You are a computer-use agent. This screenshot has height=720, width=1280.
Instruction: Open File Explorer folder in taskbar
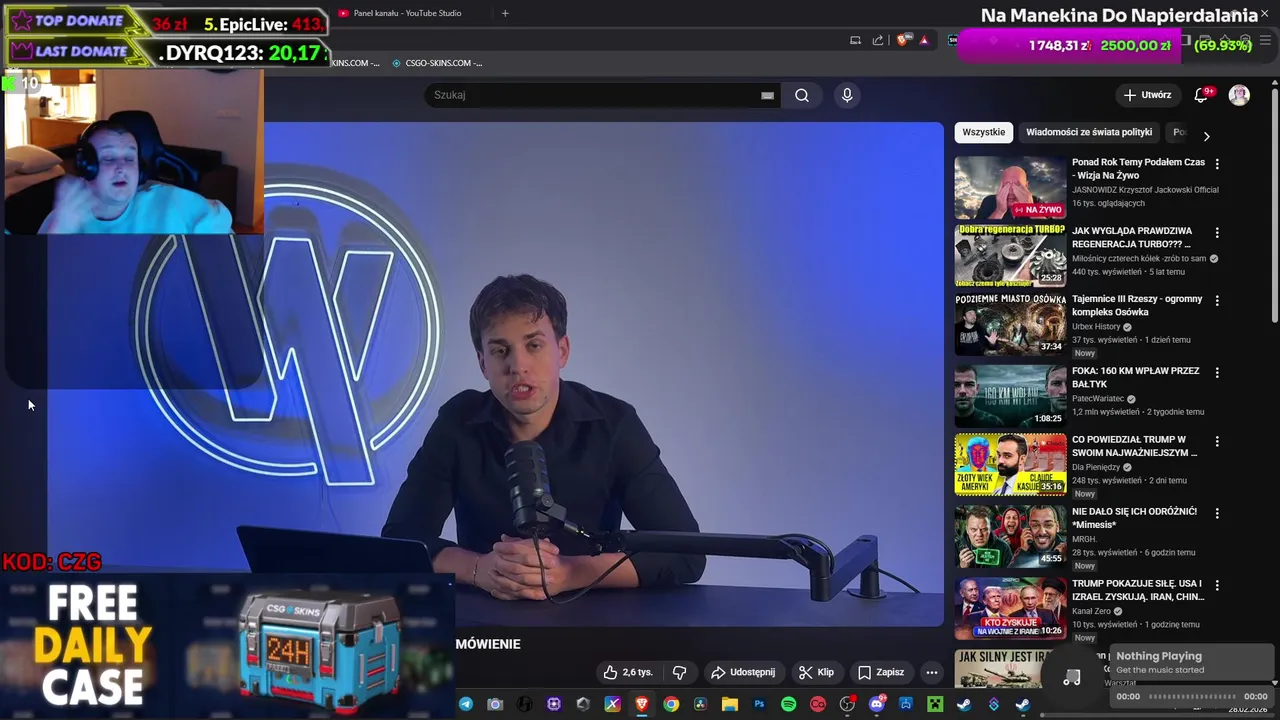pyautogui.click(x=730, y=704)
